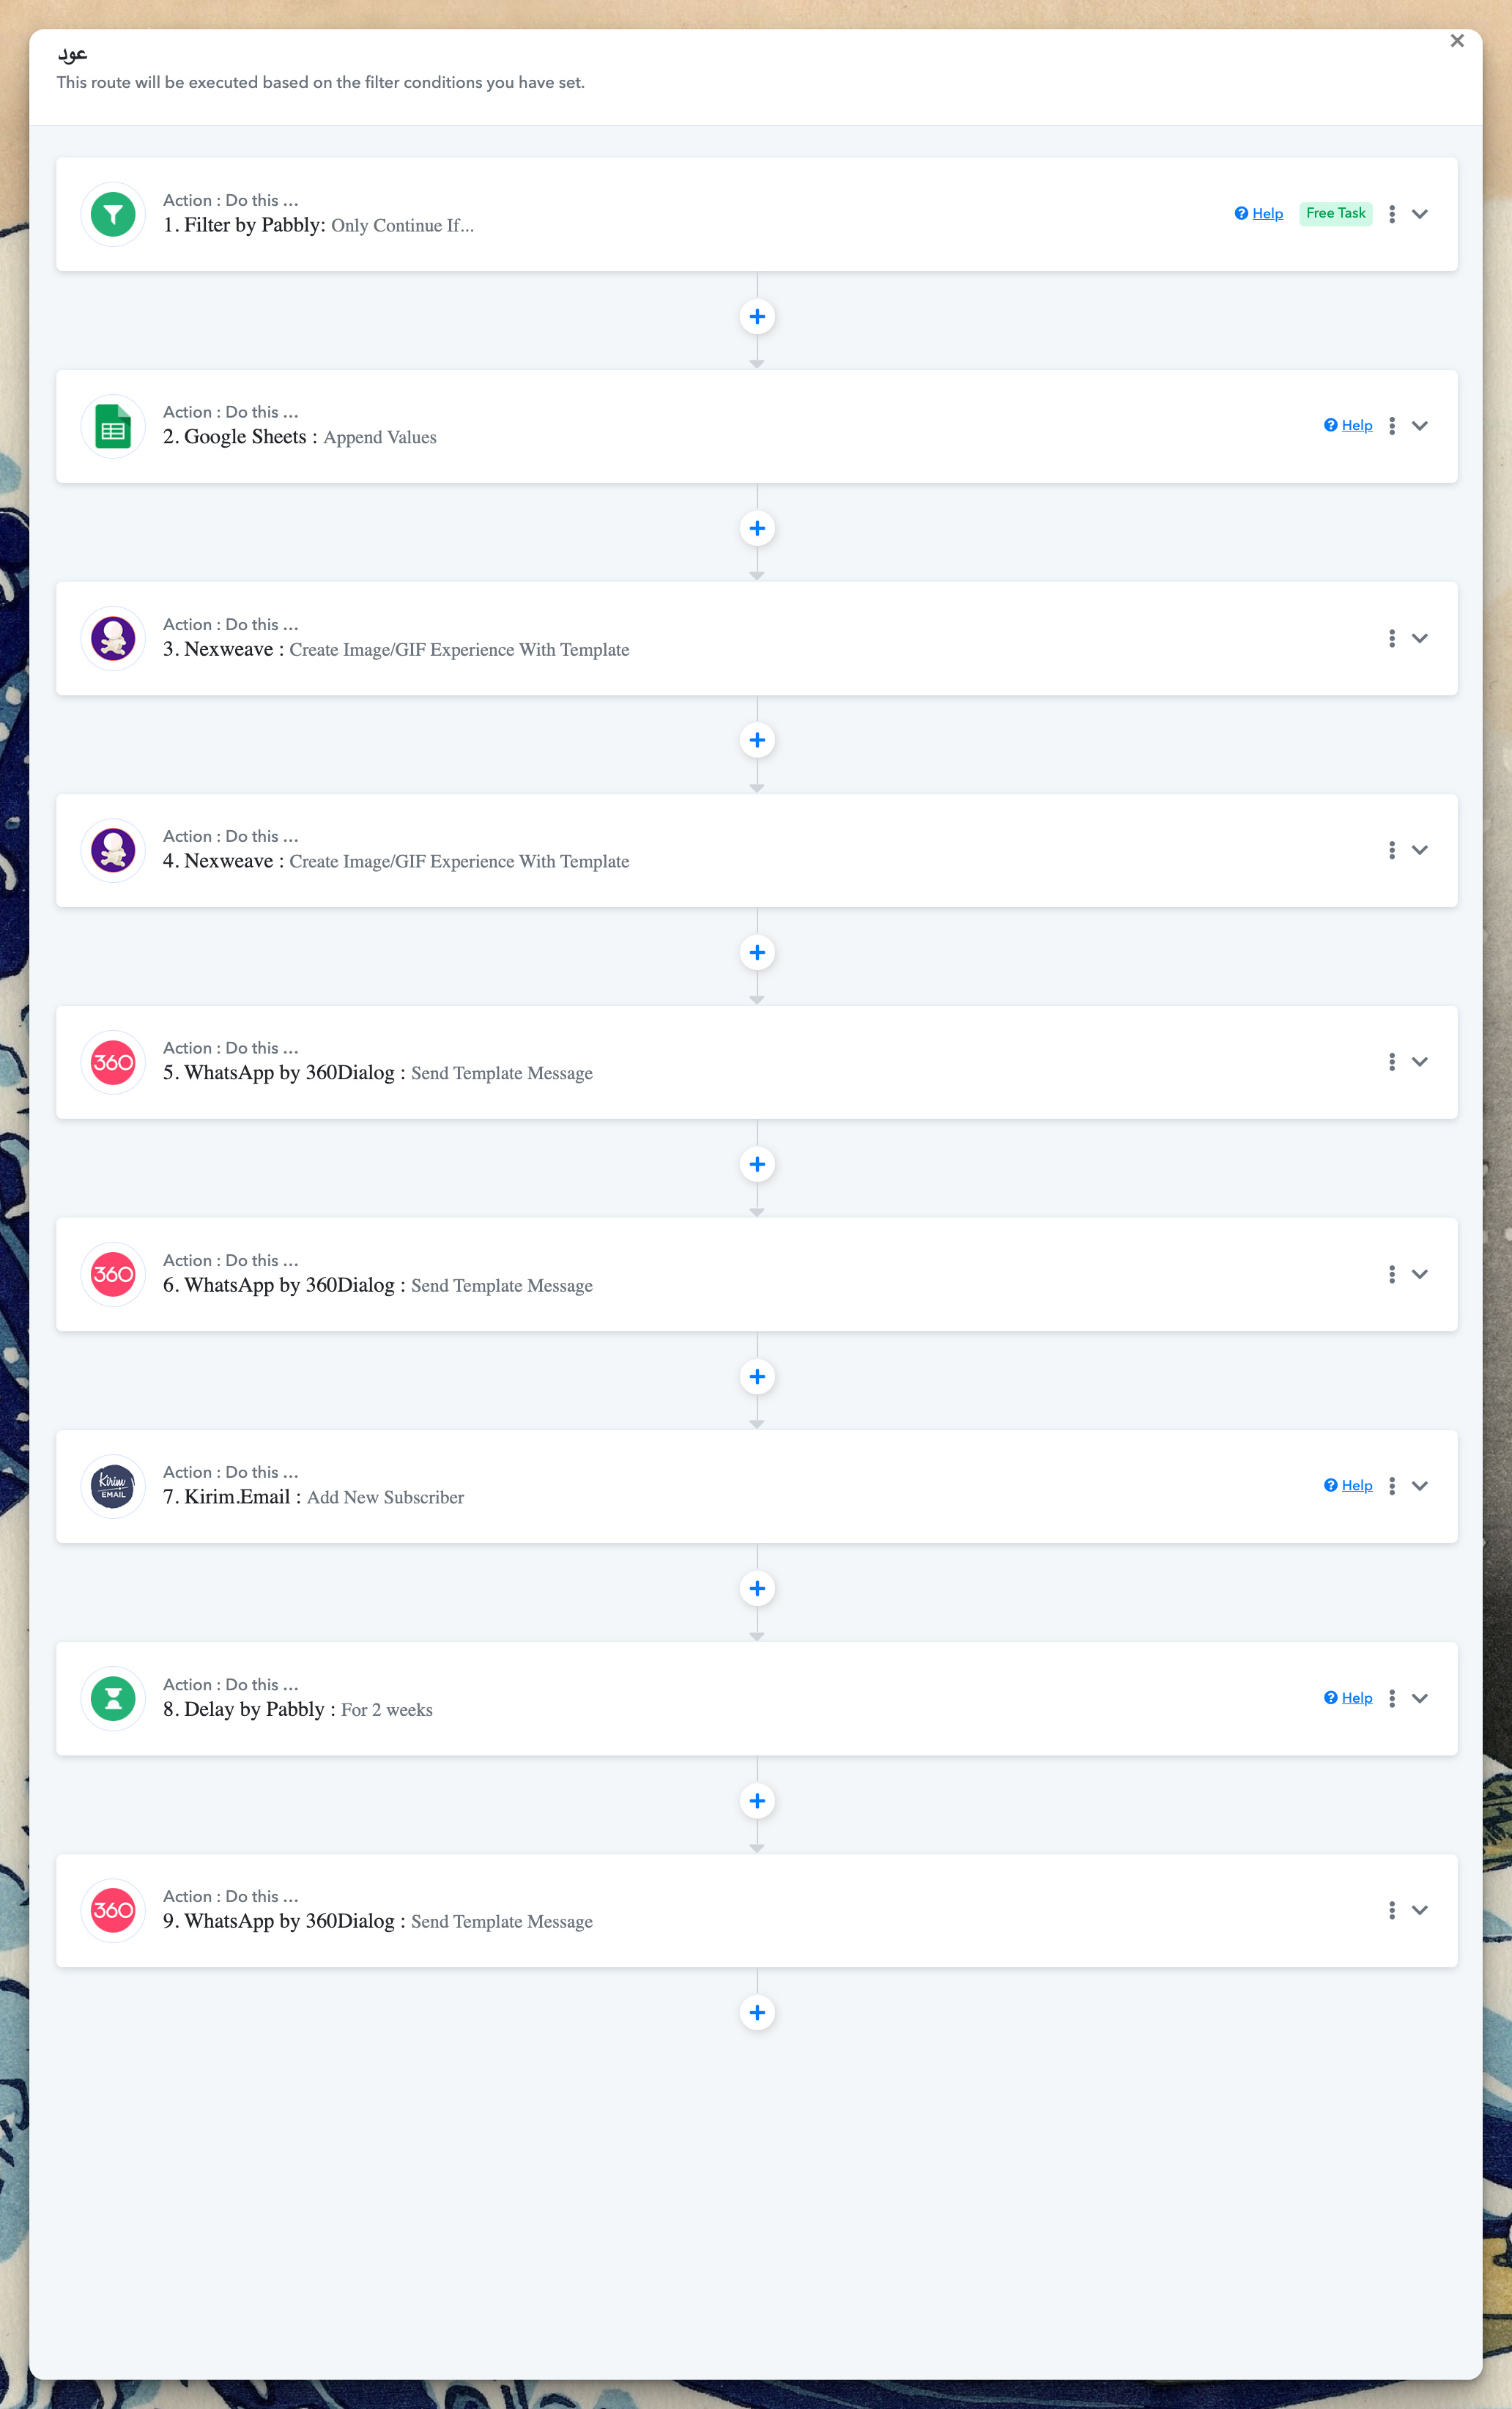Screen dimensions: 1512x2409
Task: Add a step after Delay by Pabbly
Action: click(x=757, y=1801)
